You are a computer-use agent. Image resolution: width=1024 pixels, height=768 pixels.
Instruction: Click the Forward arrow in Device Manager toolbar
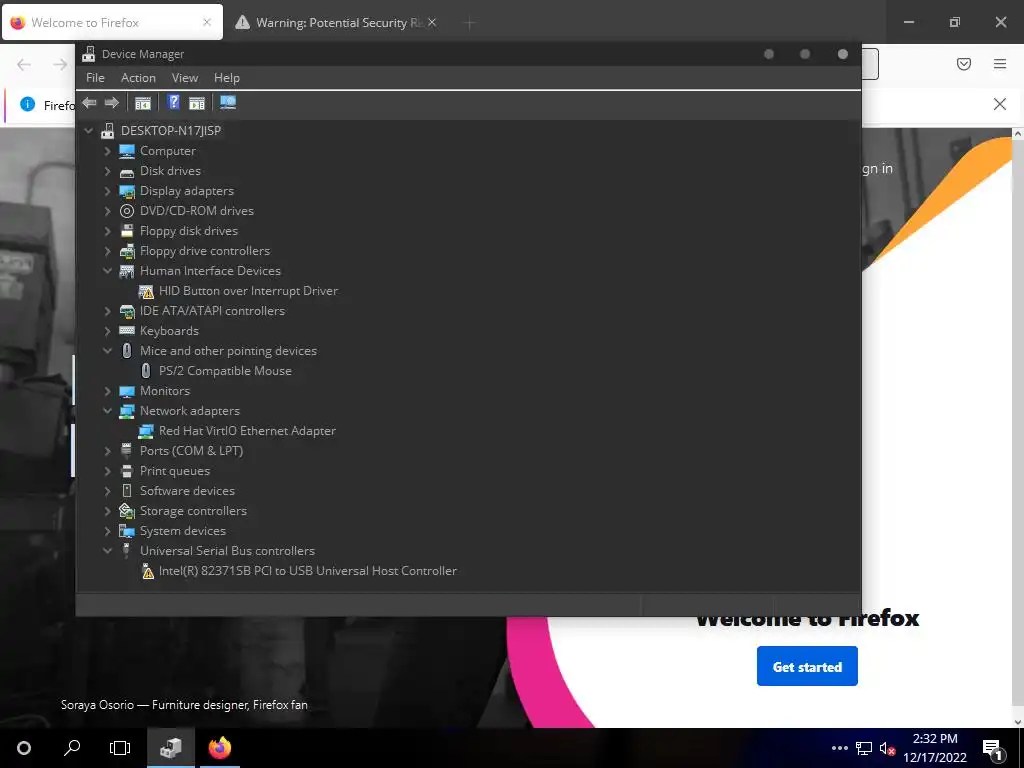[112, 103]
